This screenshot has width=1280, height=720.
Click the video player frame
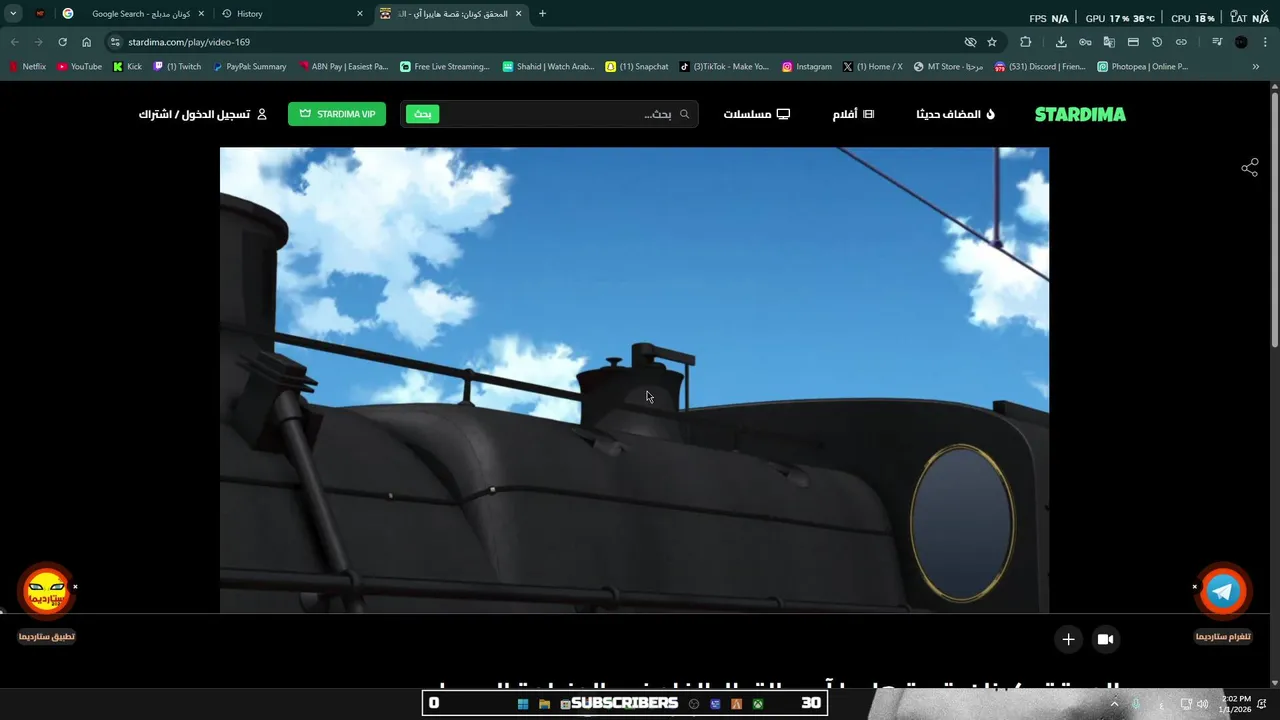[x=634, y=380]
